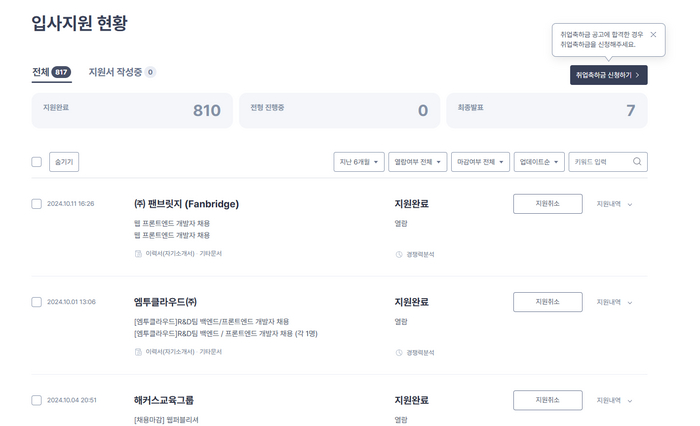Toggle the select-all checkbox beside 숨기기
The height and width of the screenshot is (426, 700).
(37, 162)
